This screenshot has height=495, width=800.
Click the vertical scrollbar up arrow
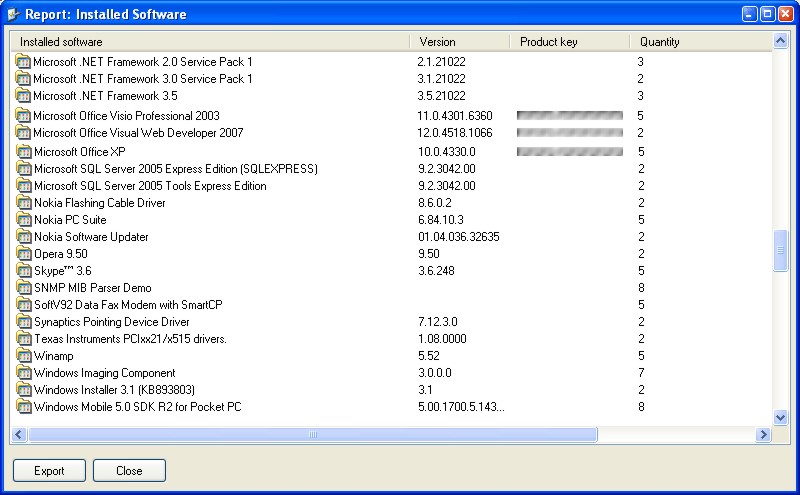click(x=780, y=41)
